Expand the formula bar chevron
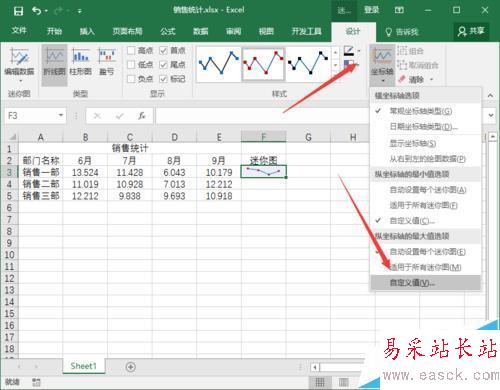Image resolution: width=500 pixels, height=390 pixels. (x=491, y=115)
